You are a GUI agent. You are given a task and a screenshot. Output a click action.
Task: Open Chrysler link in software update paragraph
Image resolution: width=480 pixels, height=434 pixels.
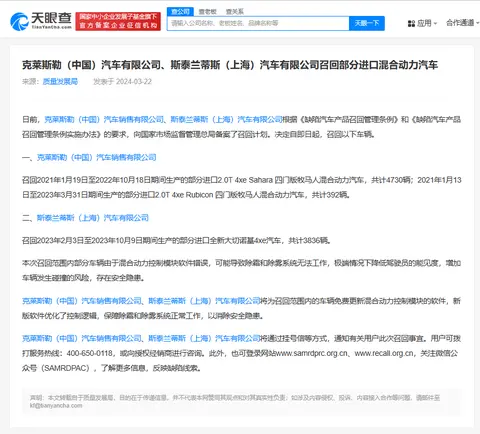click(x=82, y=301)
